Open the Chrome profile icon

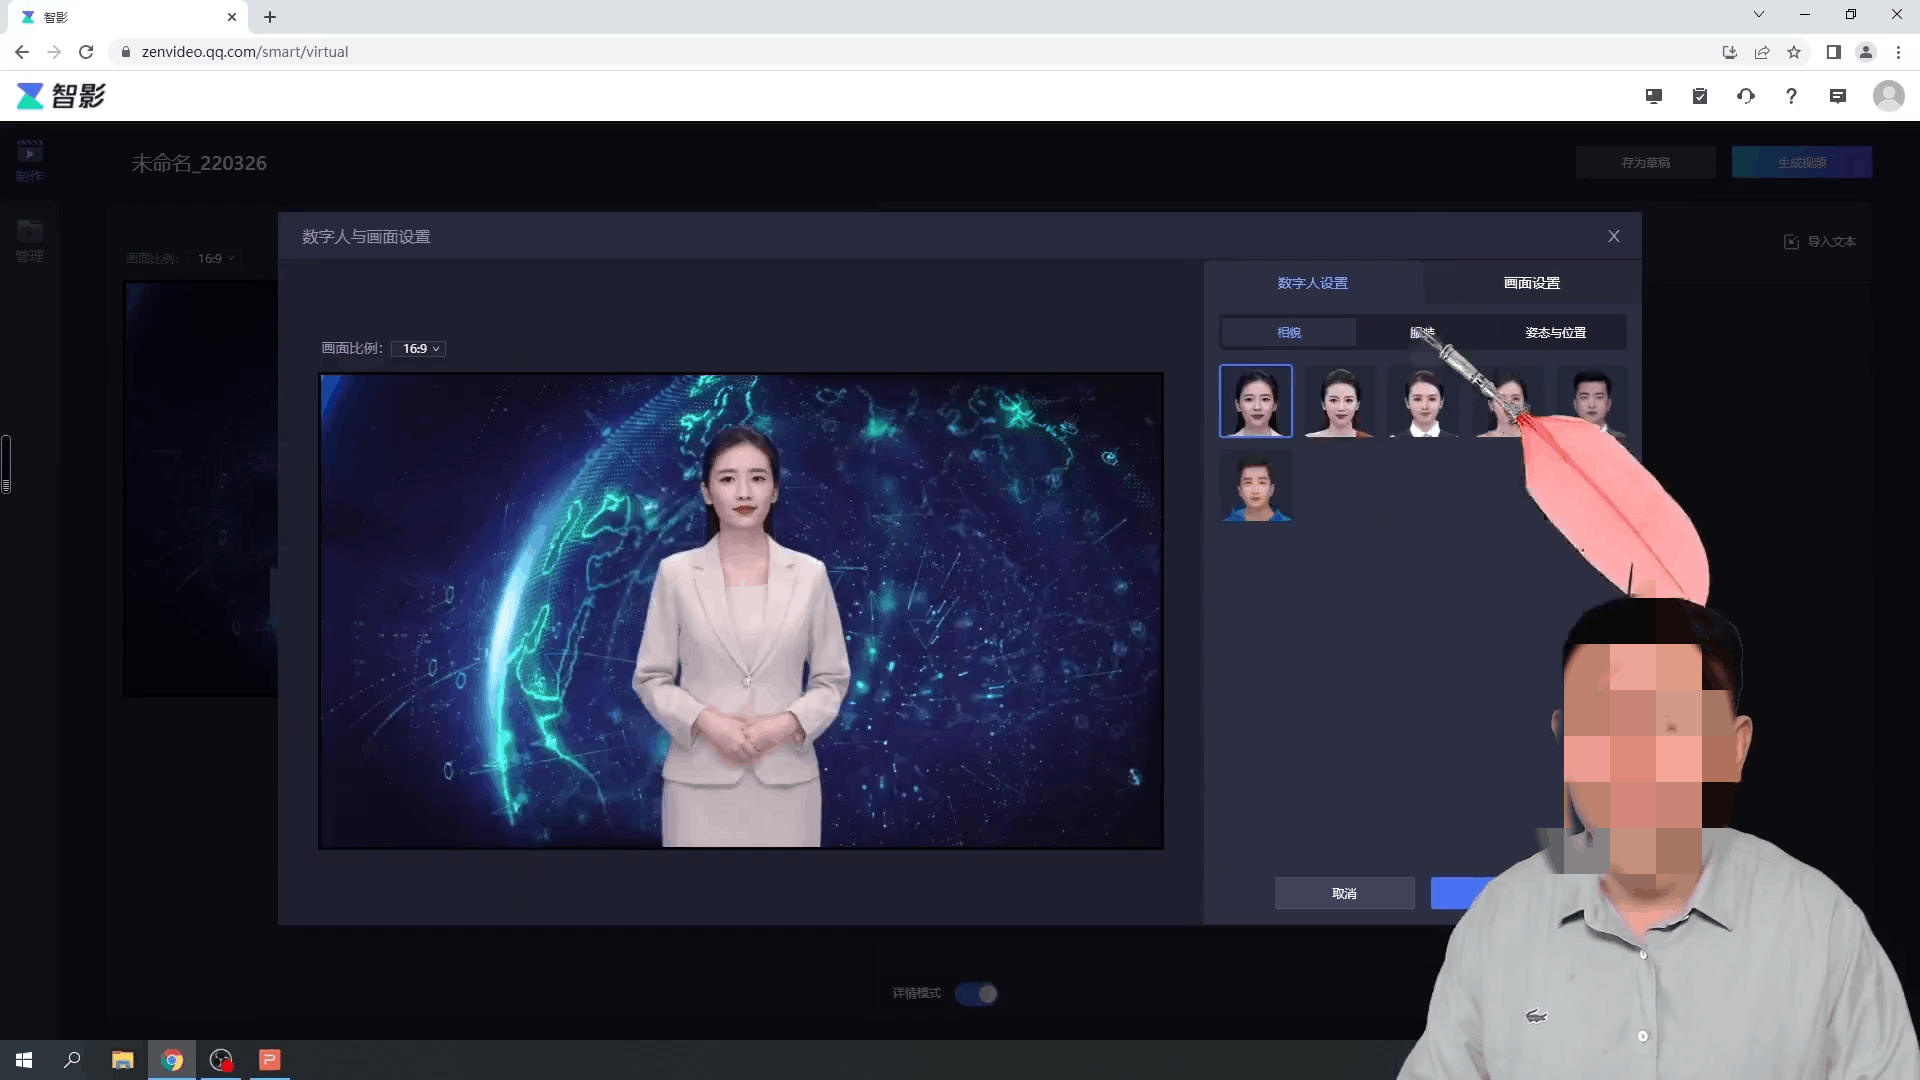(x=1866, y=52)
